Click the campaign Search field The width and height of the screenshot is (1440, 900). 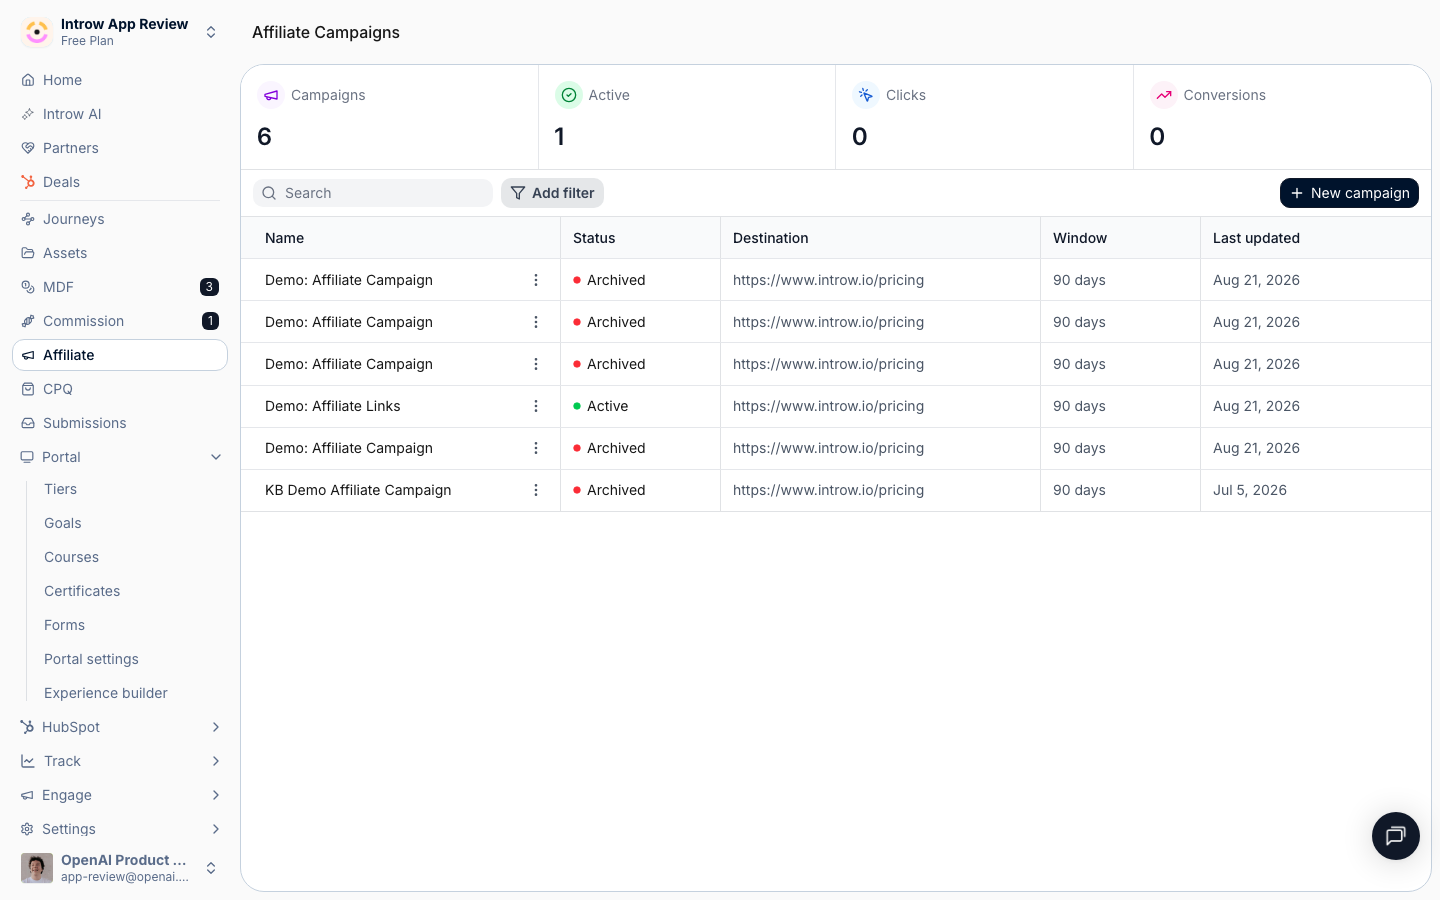[373, 193]
